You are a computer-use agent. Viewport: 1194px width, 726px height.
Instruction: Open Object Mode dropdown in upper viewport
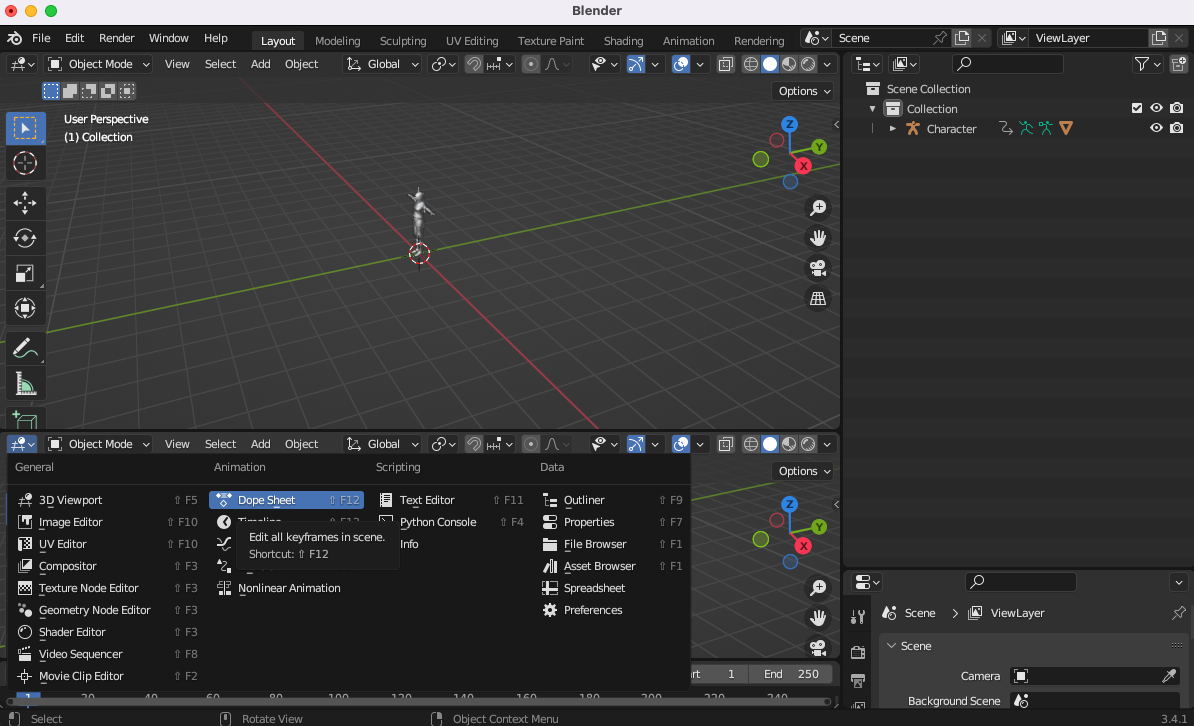(x=99, y=64)
